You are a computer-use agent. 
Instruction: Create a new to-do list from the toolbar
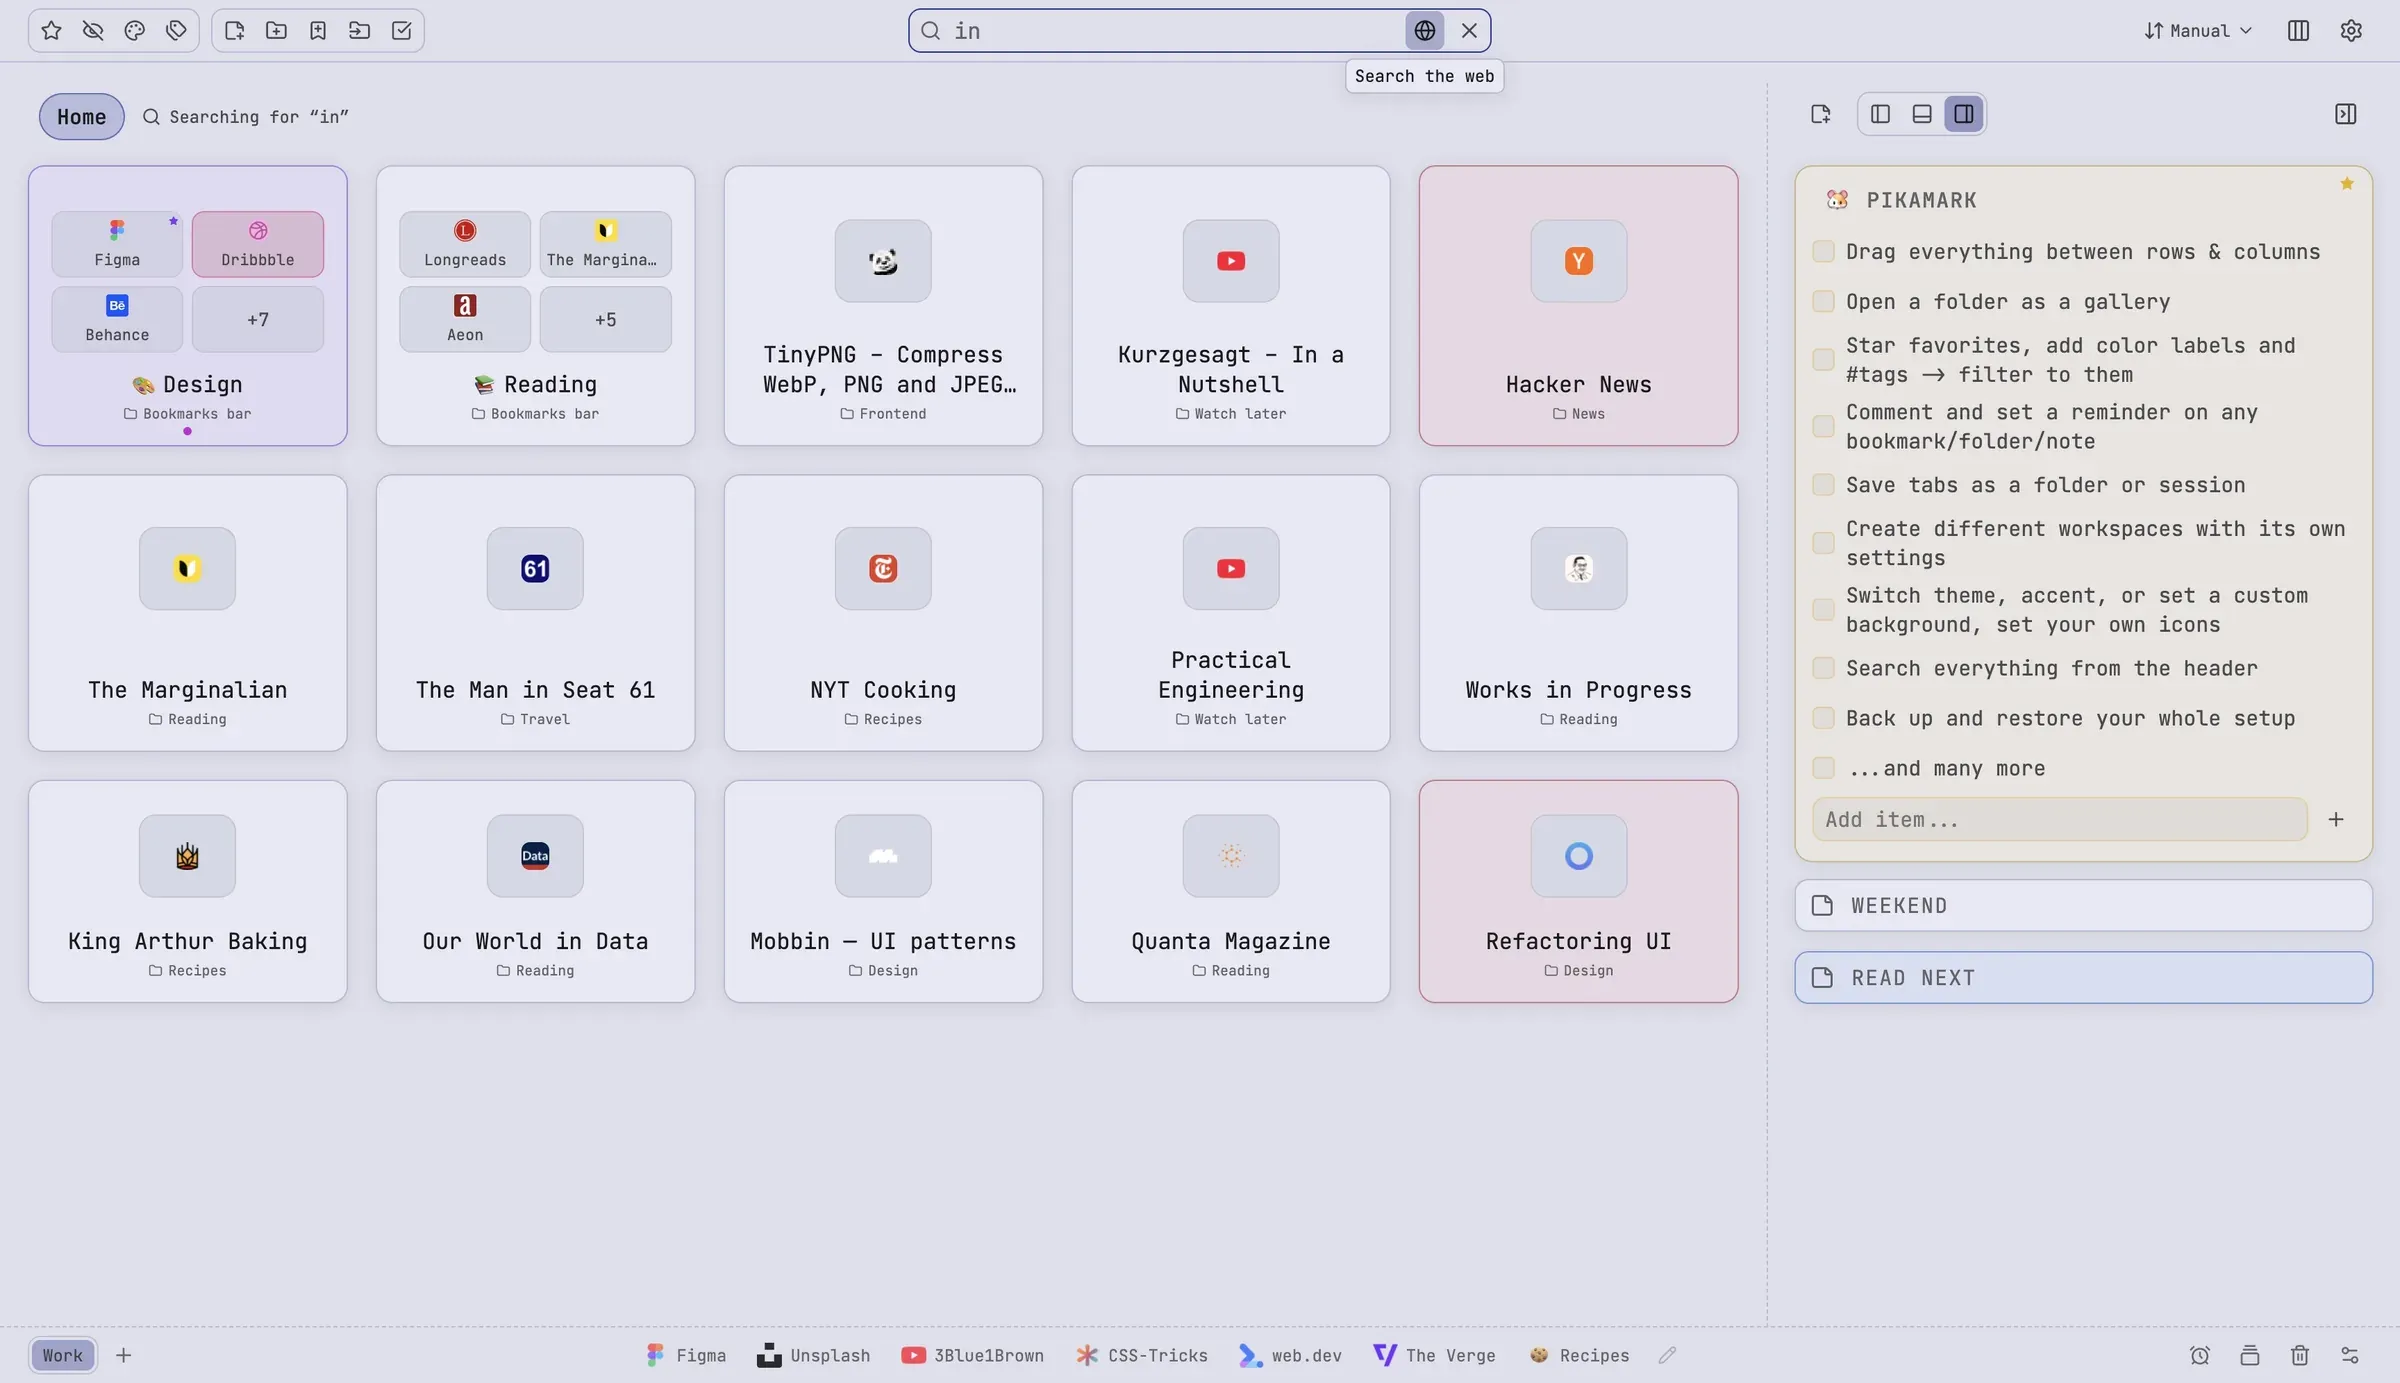pyautogui.click(x=401, y=30)
